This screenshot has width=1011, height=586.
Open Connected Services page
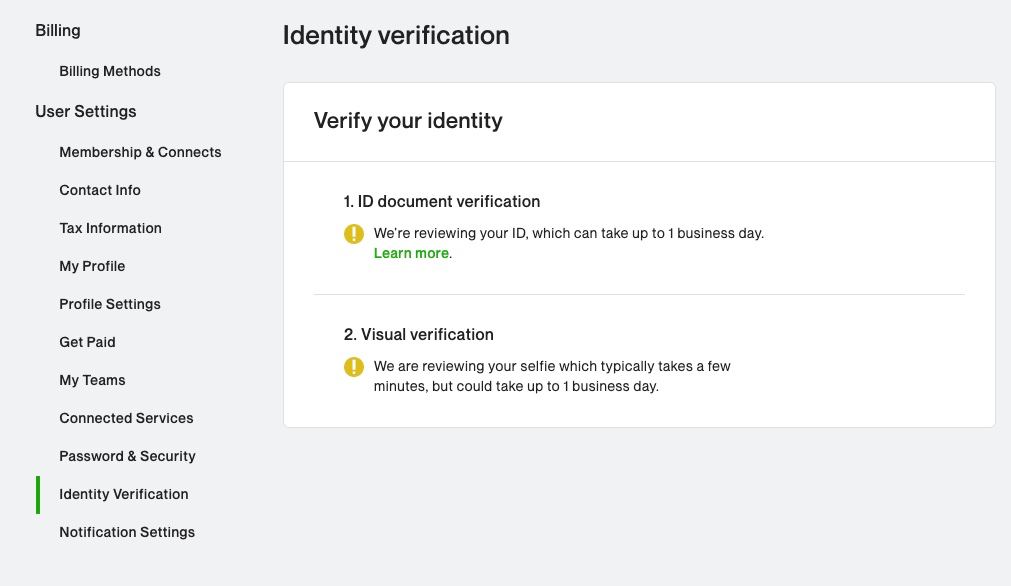126,418
